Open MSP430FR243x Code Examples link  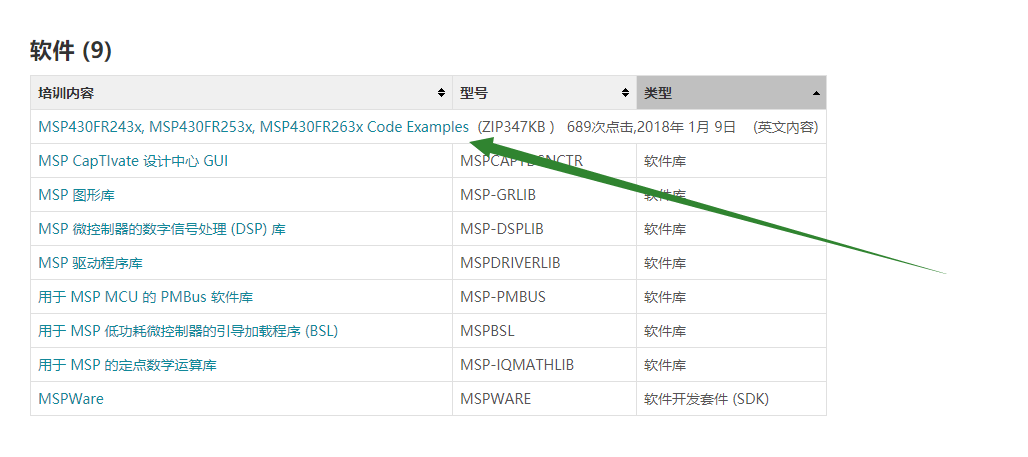[254, 127]
